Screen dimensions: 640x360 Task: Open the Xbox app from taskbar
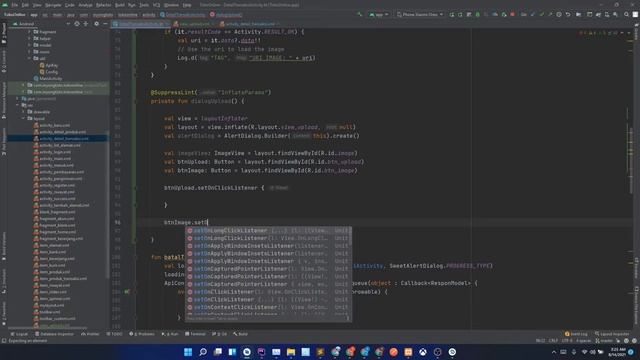click(x=423, y=352)
